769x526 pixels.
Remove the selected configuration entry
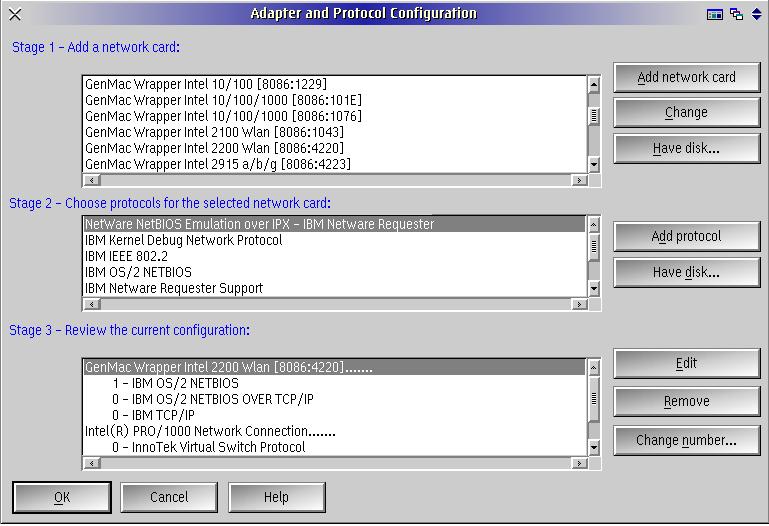[687, 401]
